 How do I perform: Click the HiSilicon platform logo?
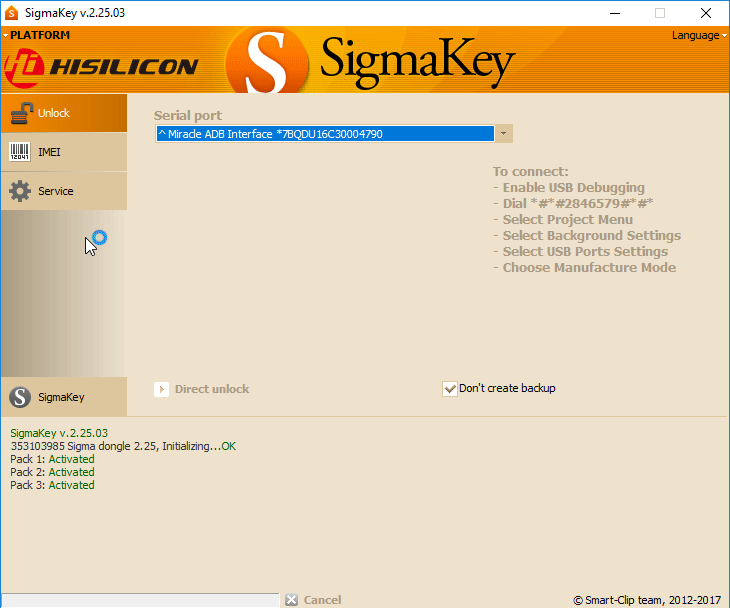click(x=101, y=68)
